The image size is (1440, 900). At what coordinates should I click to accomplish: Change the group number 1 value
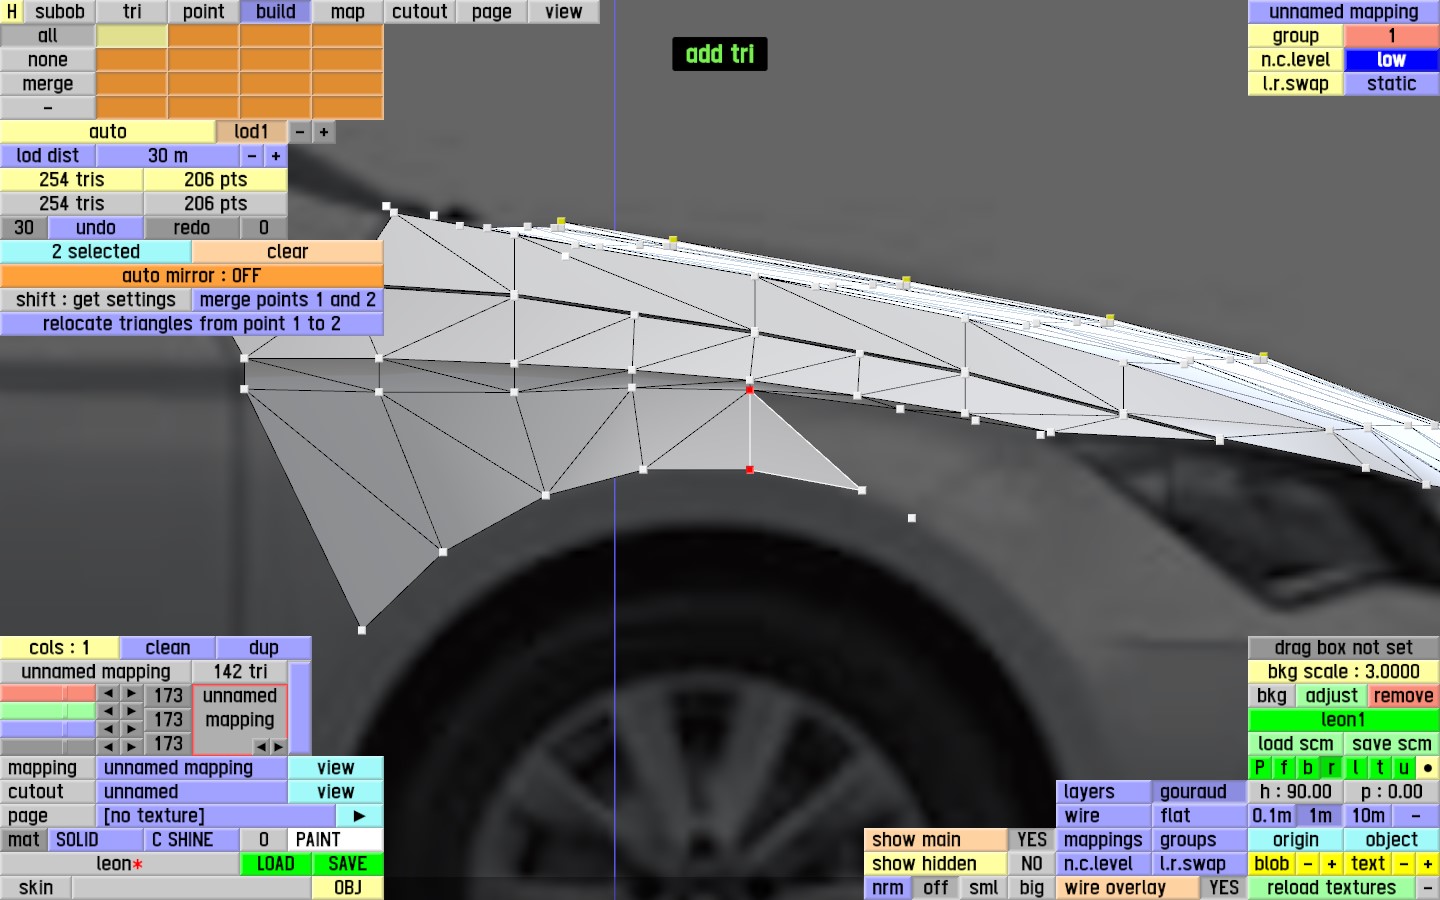coord(1392,36)
